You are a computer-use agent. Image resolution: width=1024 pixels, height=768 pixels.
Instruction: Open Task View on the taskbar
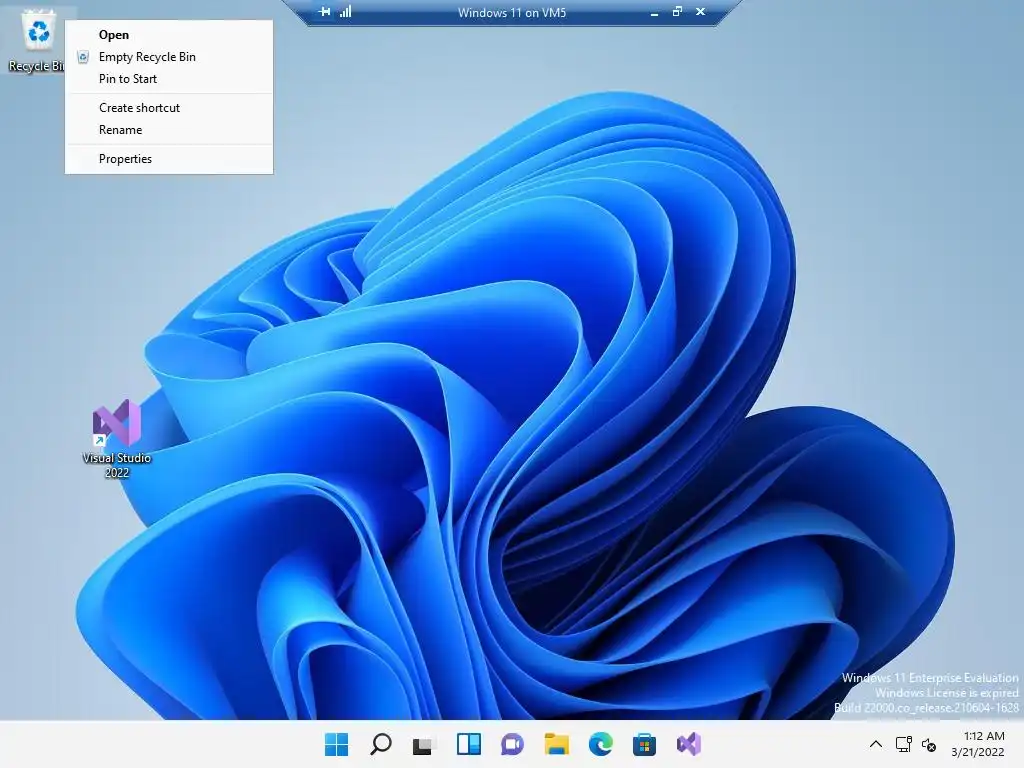pos(424,744)
